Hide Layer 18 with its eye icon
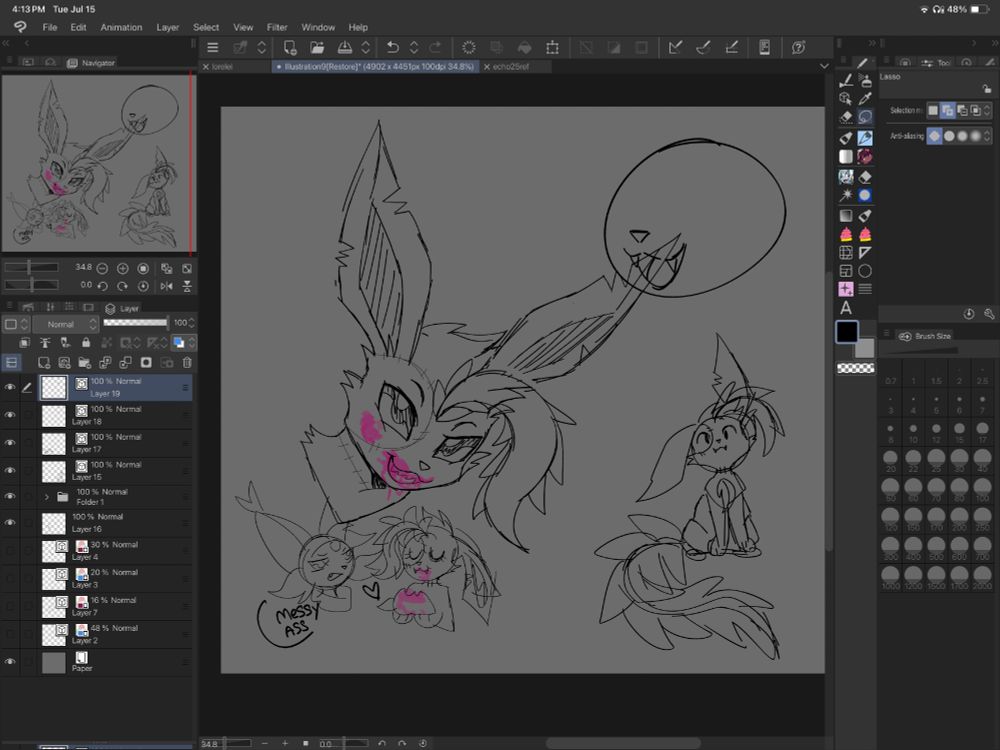This screenshot has width=1000, height=750. point(10,415)
